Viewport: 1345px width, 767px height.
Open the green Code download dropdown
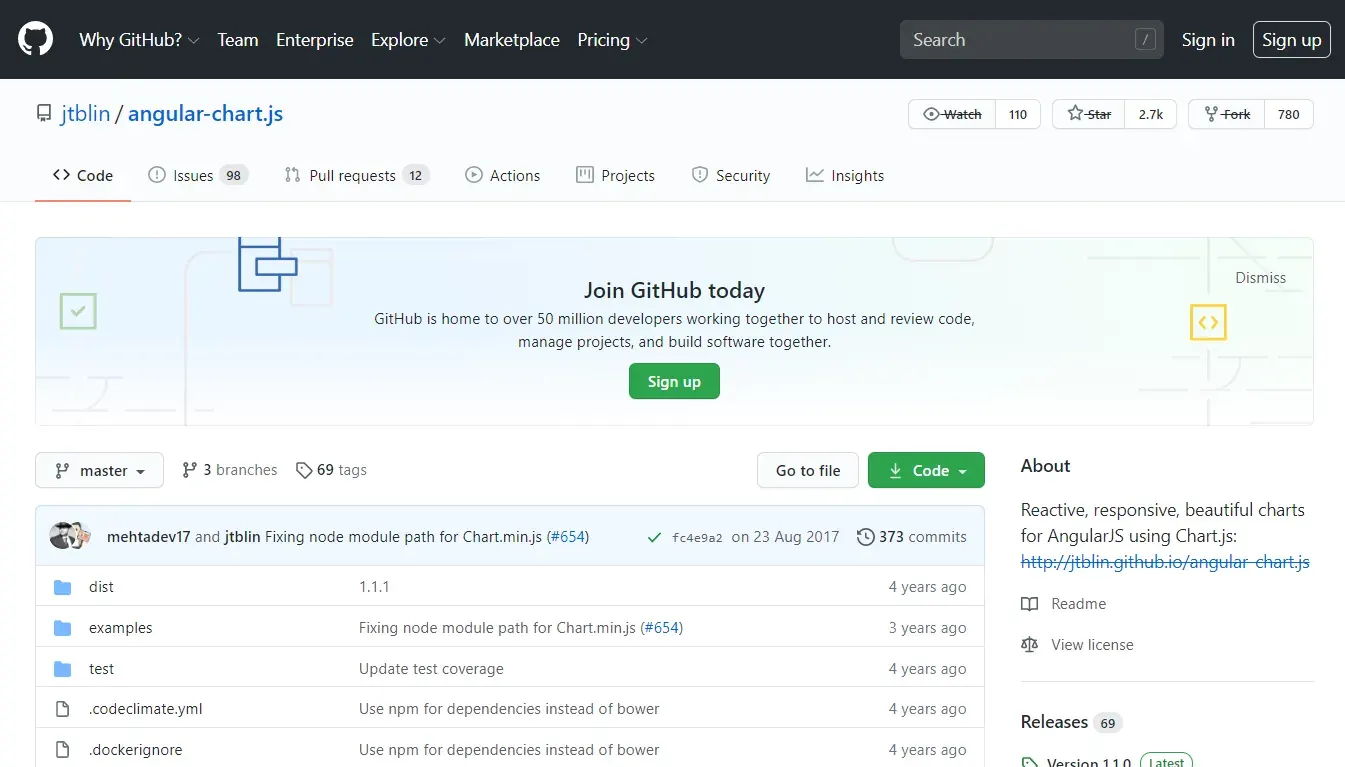tap(926, 470)
